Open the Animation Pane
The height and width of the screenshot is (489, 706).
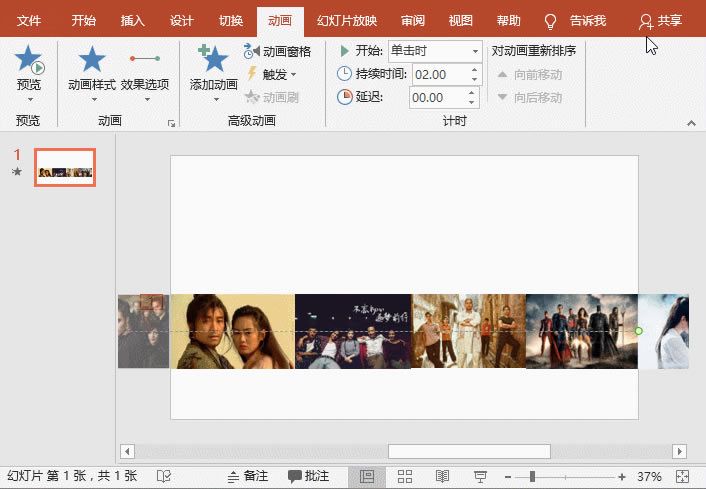click(x=278, y=51)
